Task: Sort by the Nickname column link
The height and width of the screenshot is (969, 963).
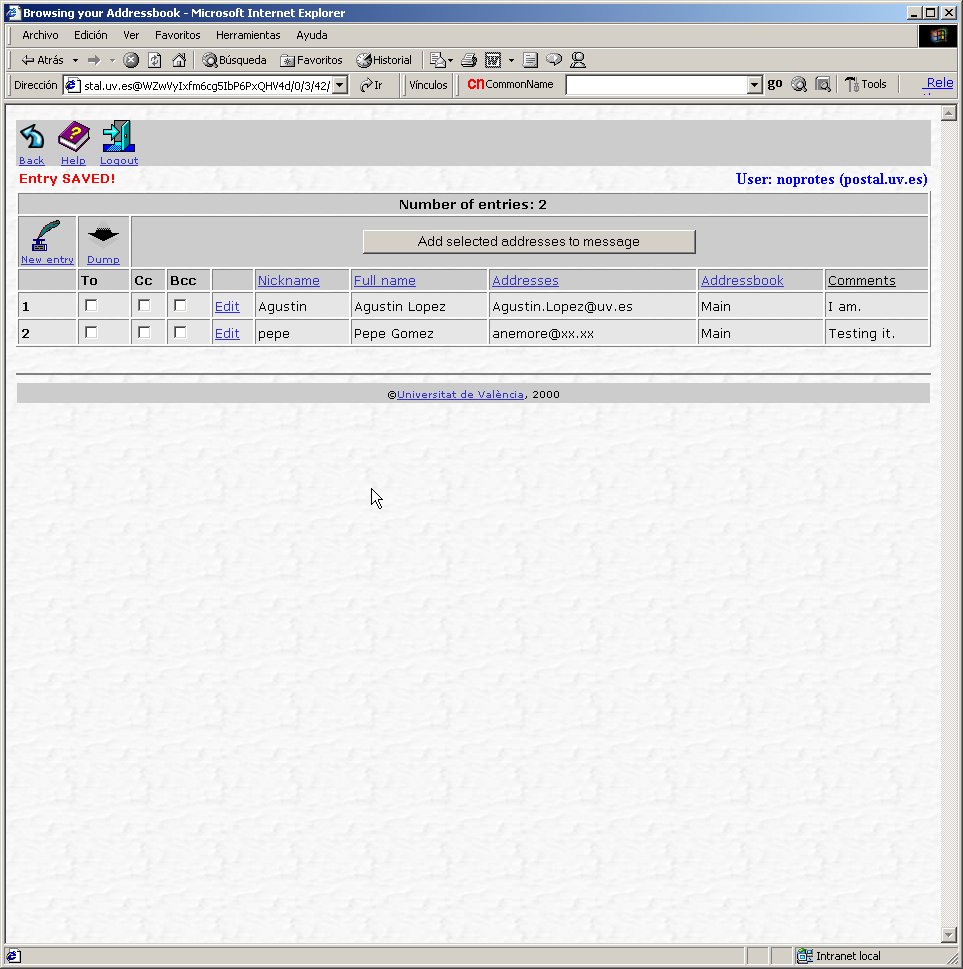Action: [289, 281]
